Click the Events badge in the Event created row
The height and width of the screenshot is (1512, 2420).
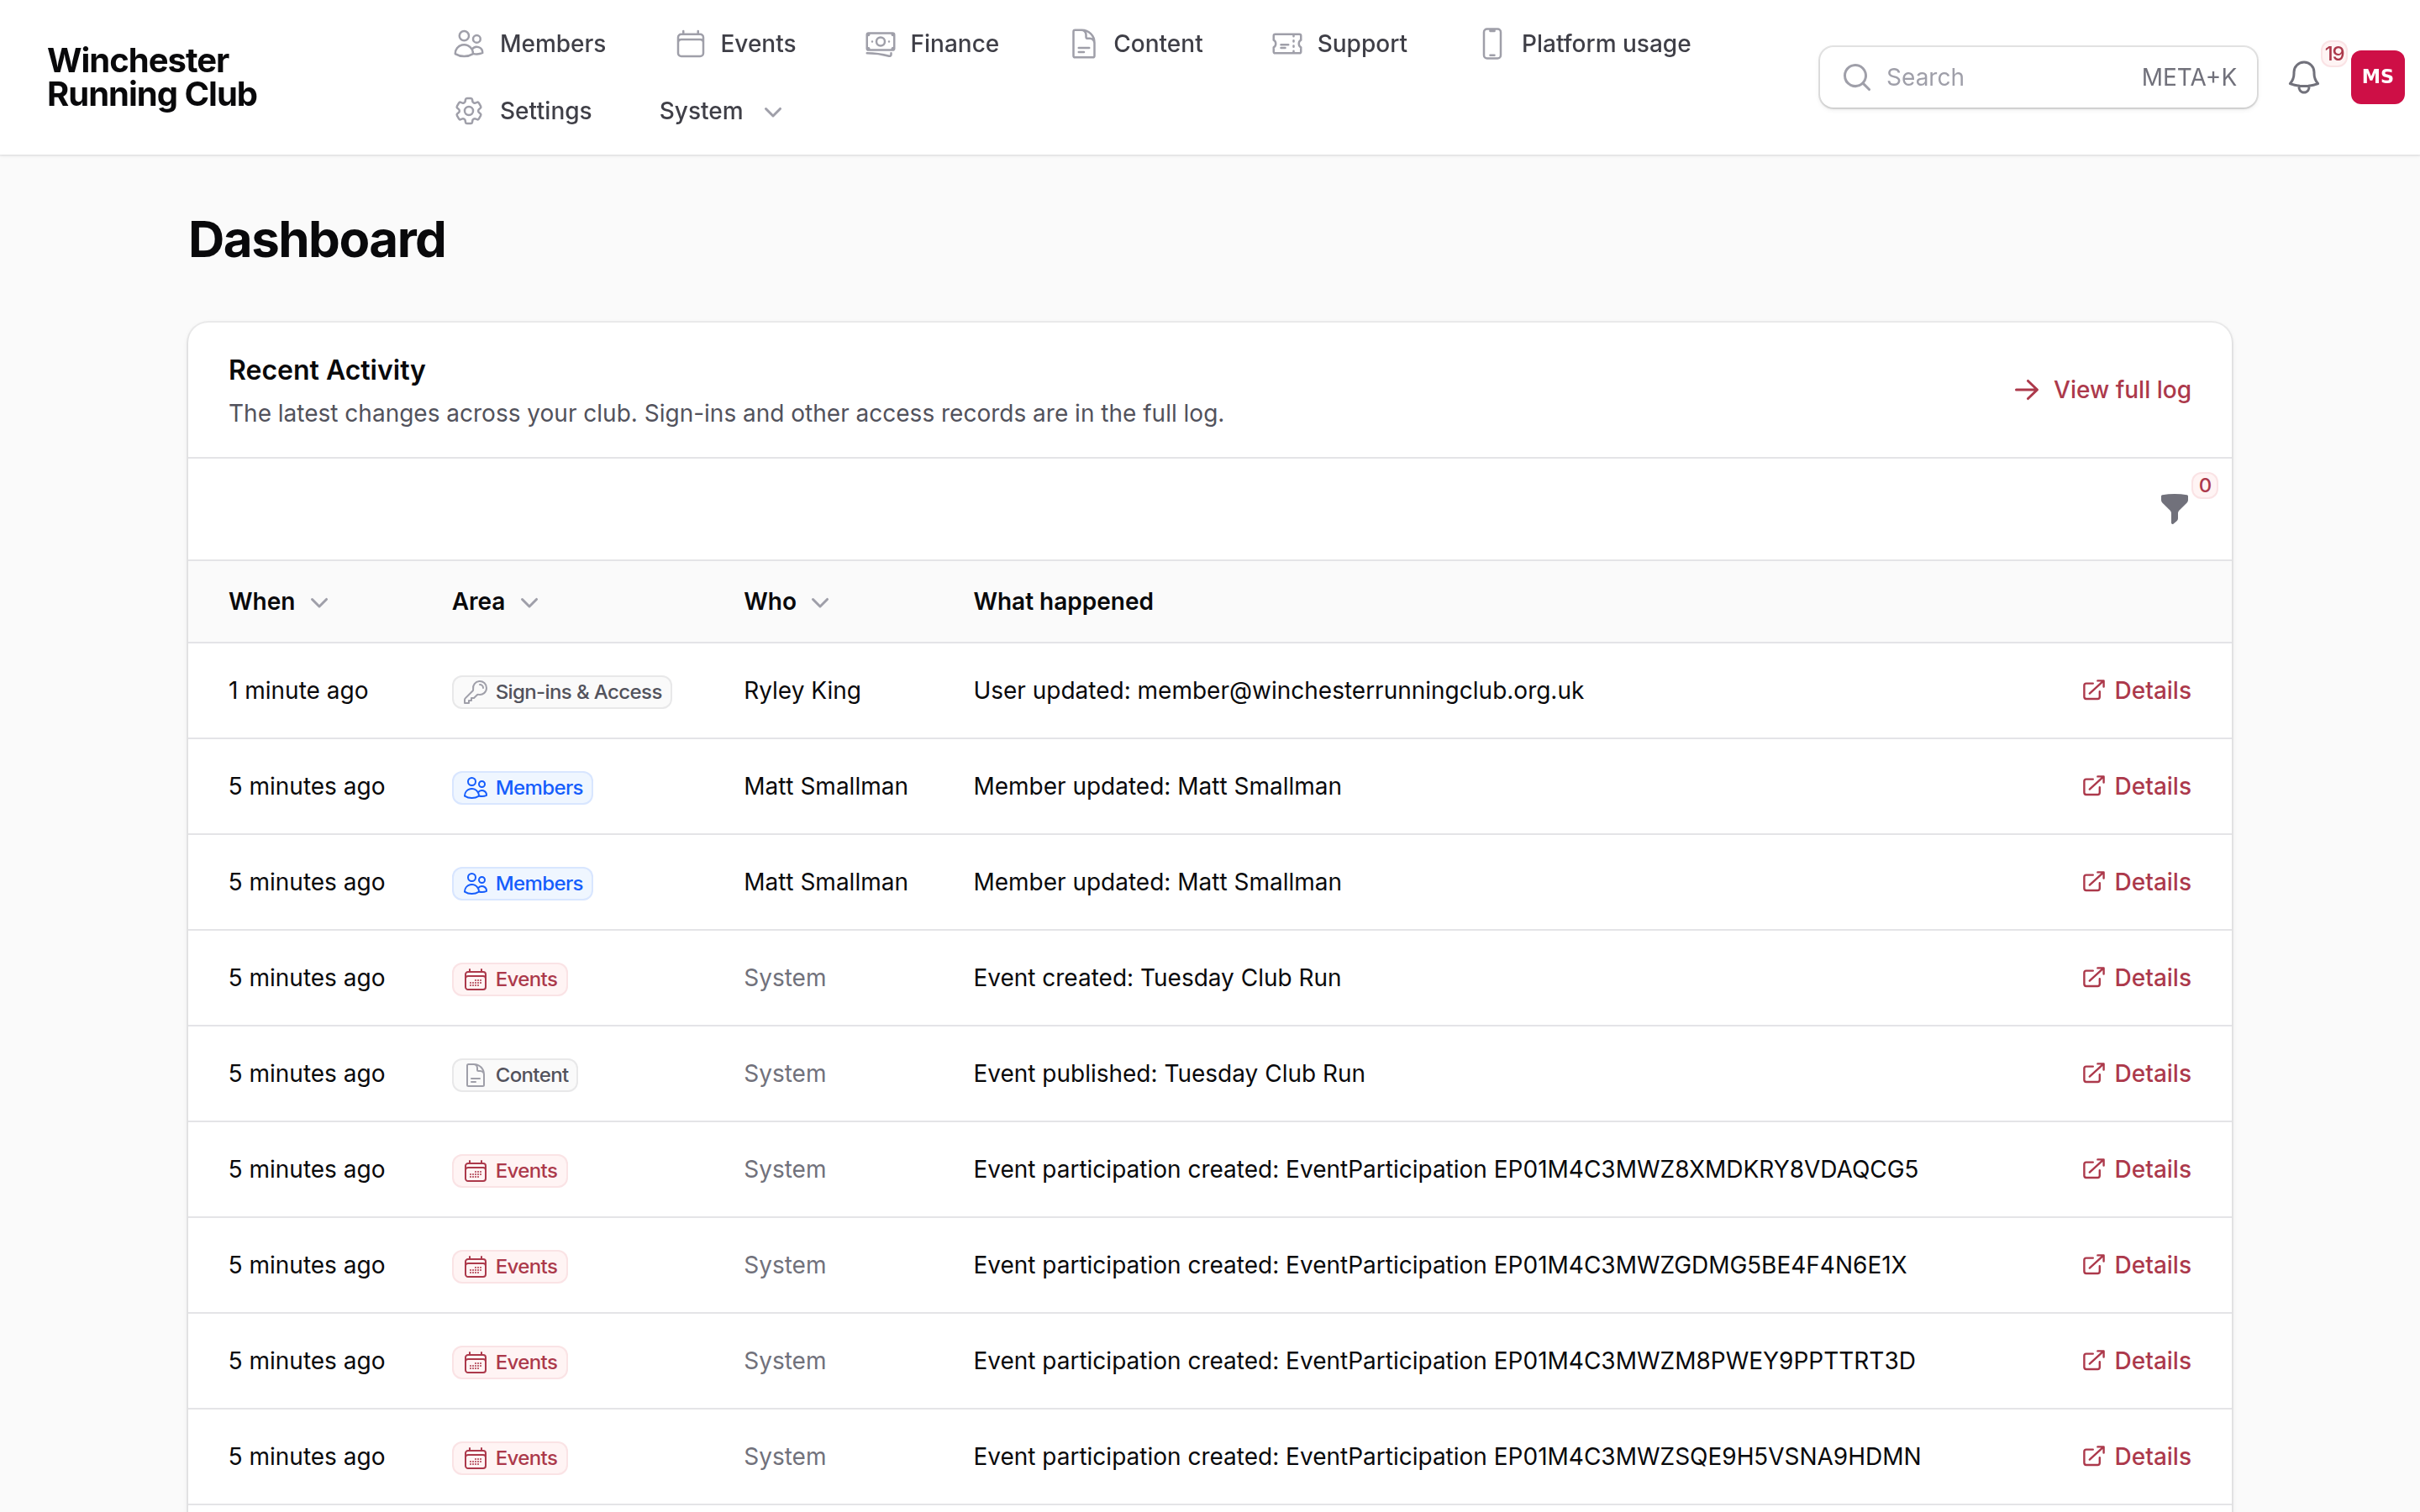coord(510,978)
